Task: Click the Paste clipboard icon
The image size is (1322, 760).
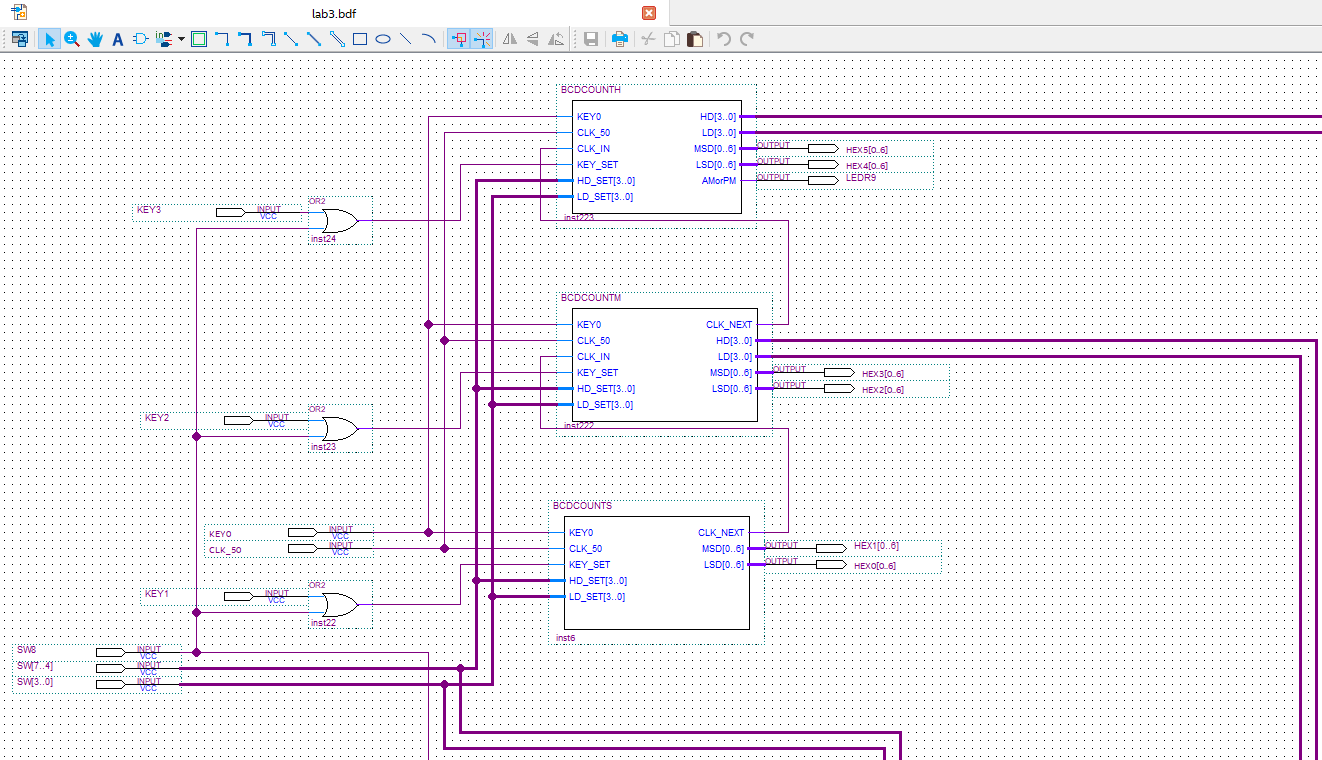Action: pos(695,39)
